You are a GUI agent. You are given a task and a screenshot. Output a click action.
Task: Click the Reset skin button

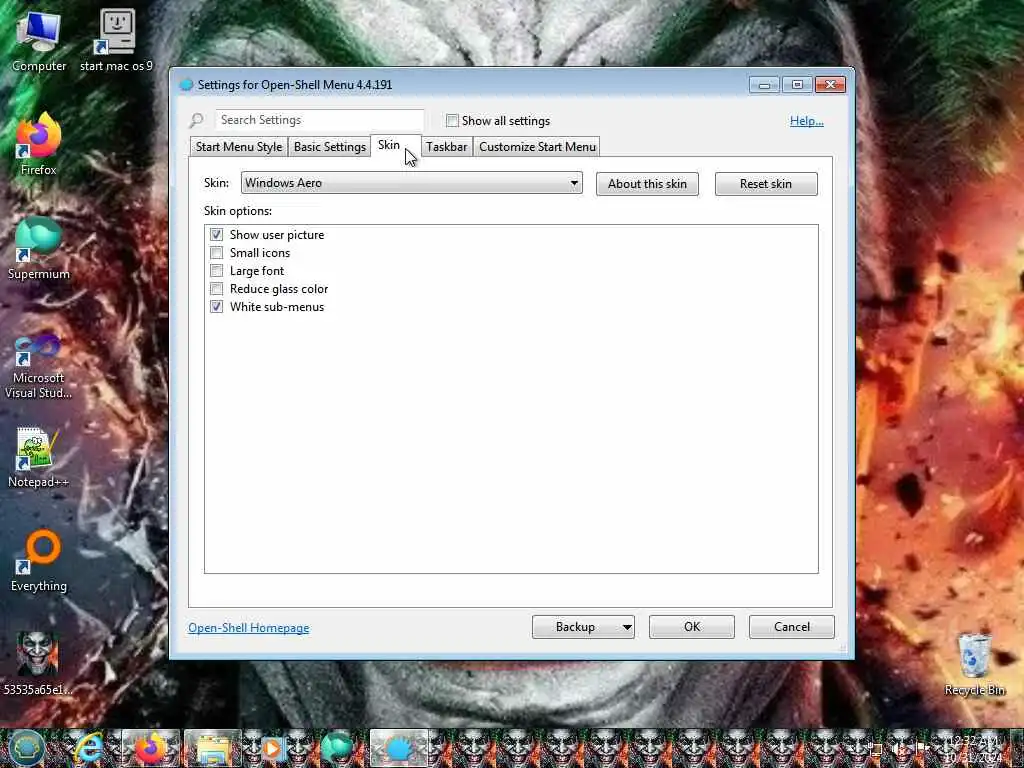[x=766, y=184]
